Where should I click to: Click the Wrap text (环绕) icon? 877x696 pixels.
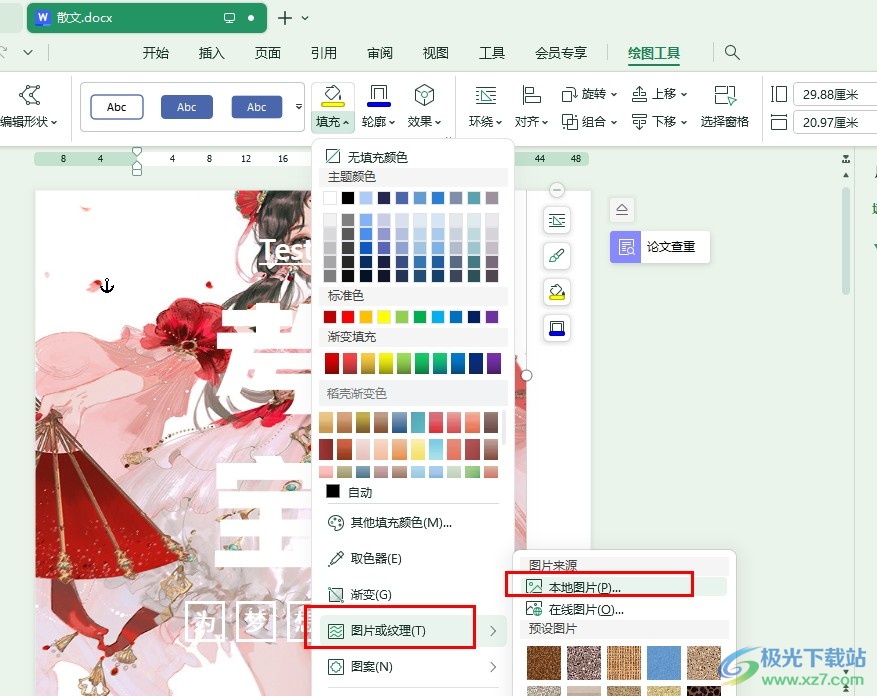tap(485, 95)
